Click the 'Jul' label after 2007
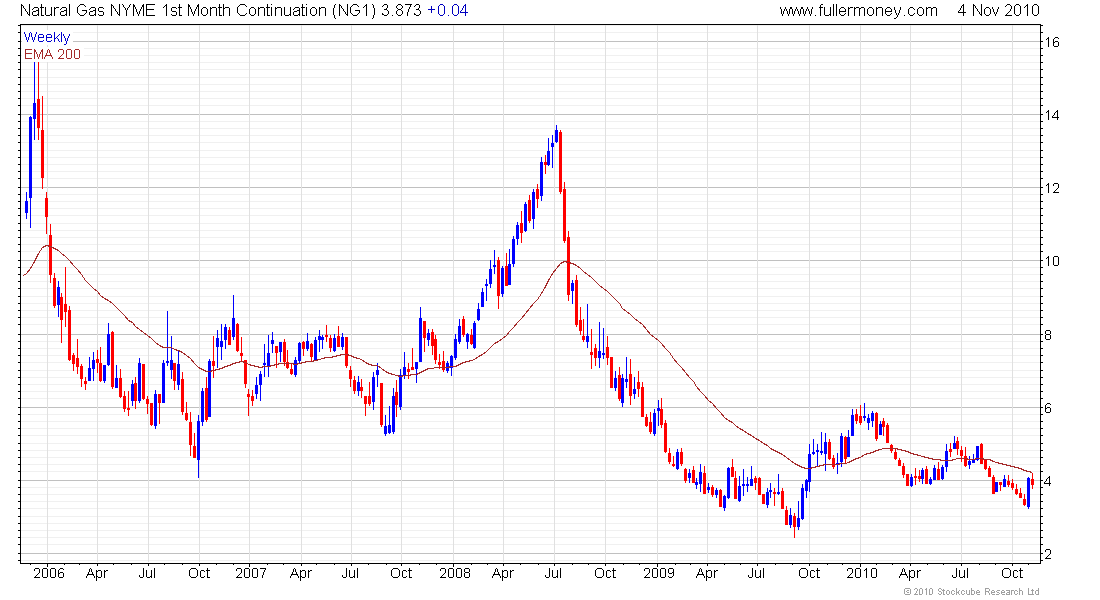Screen dimensions: 1100x600 point(350,573)
